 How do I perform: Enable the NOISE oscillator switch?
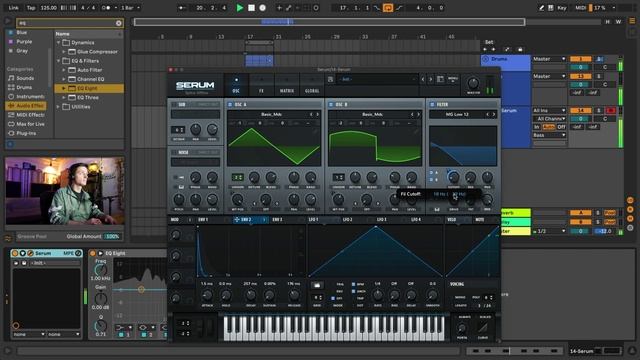click(174, 153)
